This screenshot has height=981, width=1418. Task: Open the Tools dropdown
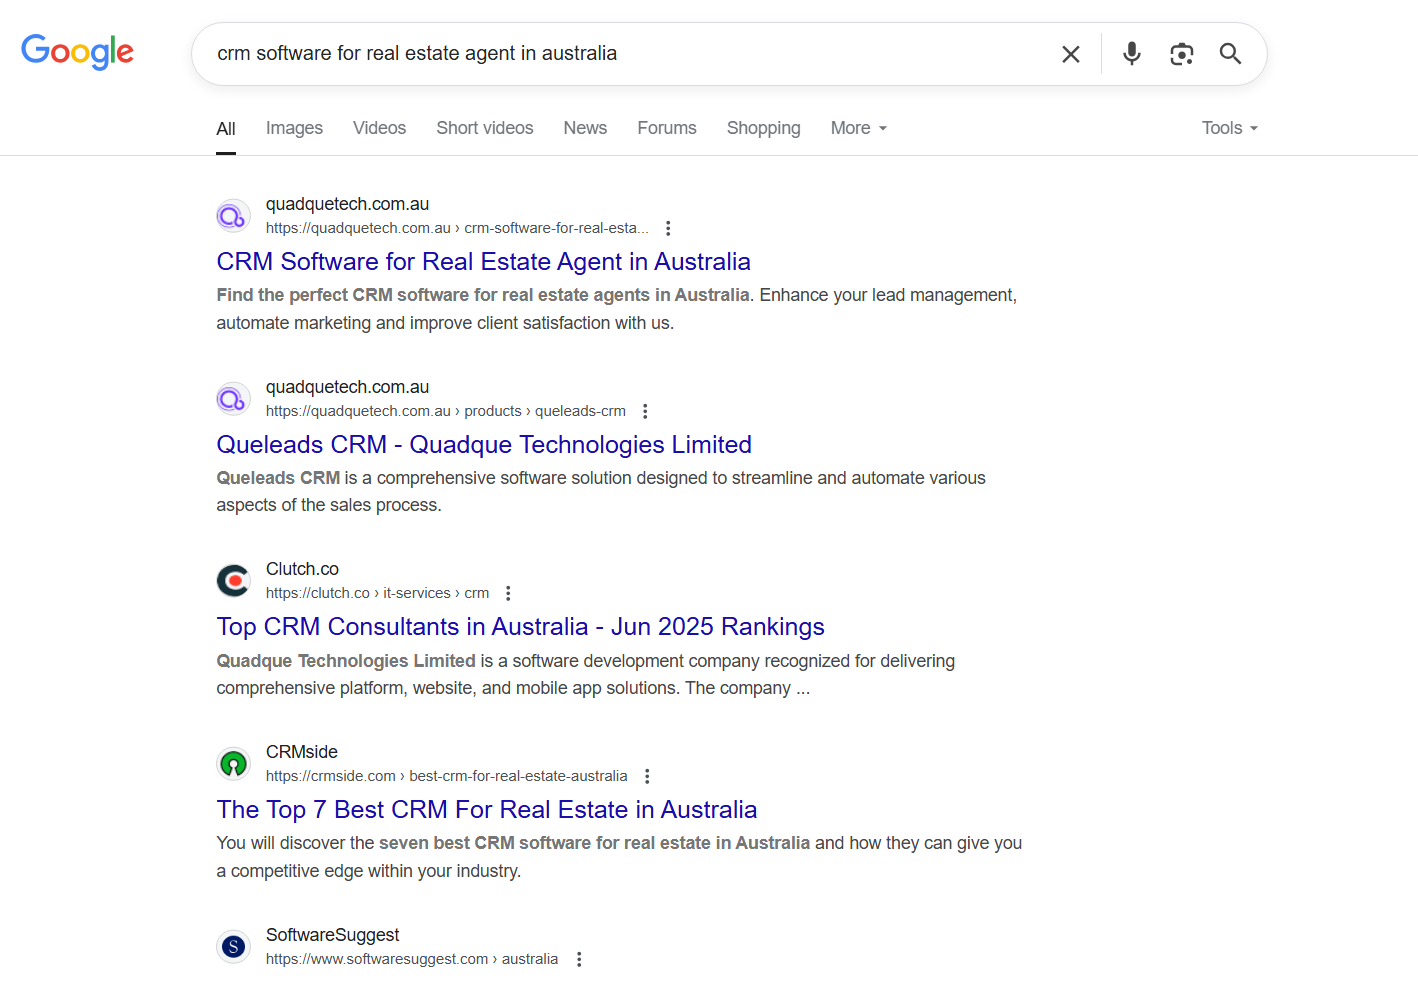pyautogui.click(x=1229, y=128)
